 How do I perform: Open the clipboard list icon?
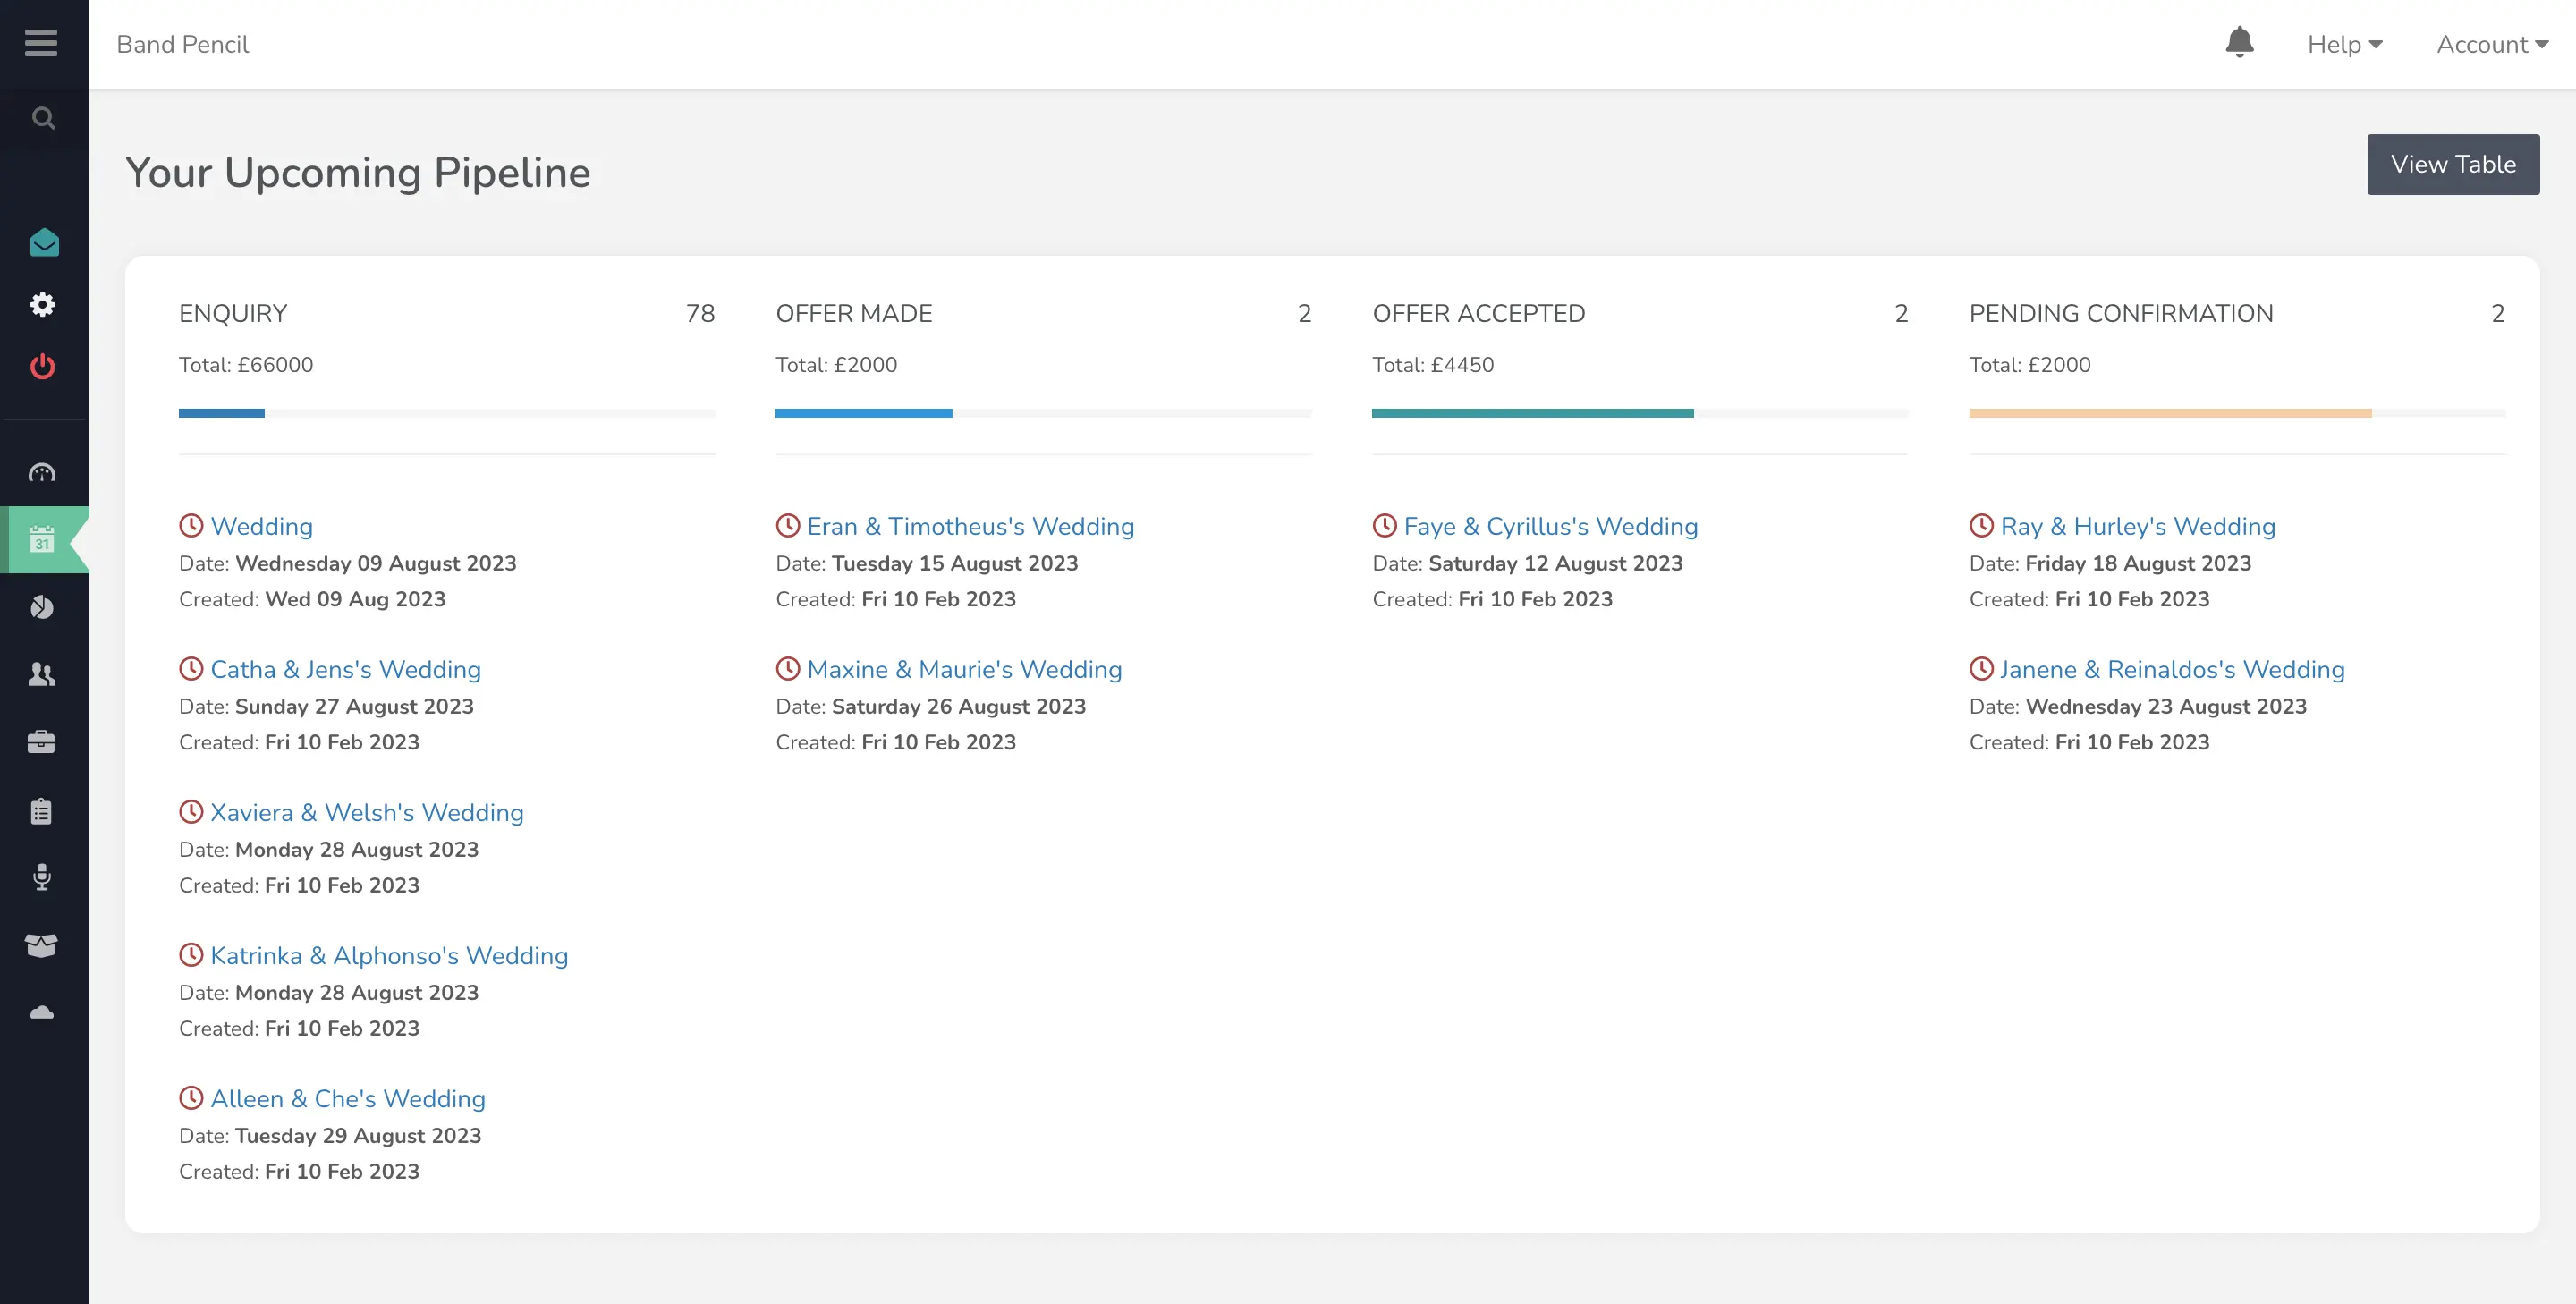click(x=41, y=810)
